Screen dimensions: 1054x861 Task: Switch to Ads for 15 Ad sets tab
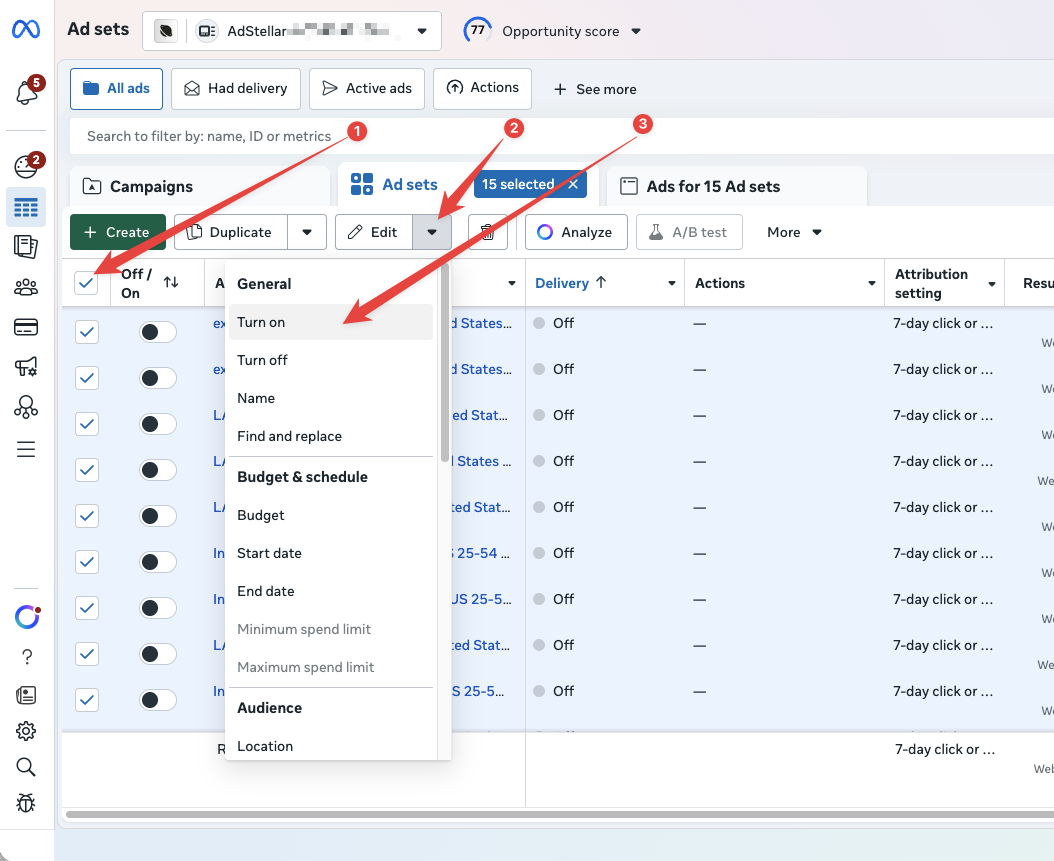point(737,186)
